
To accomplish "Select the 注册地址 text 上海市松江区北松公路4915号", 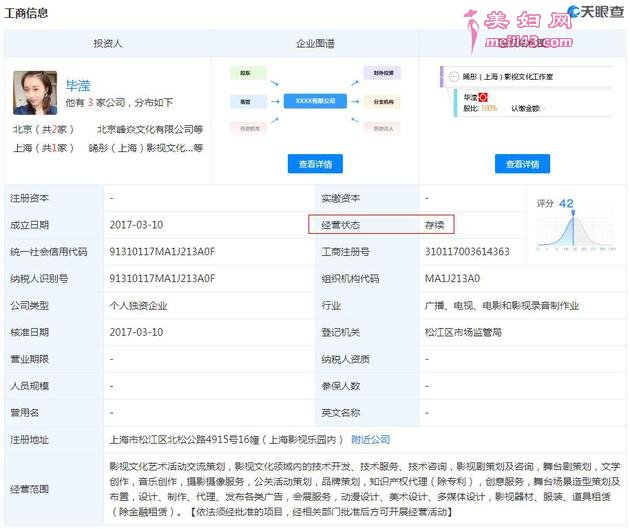I will pyautogui.click(x=174, y=439).
